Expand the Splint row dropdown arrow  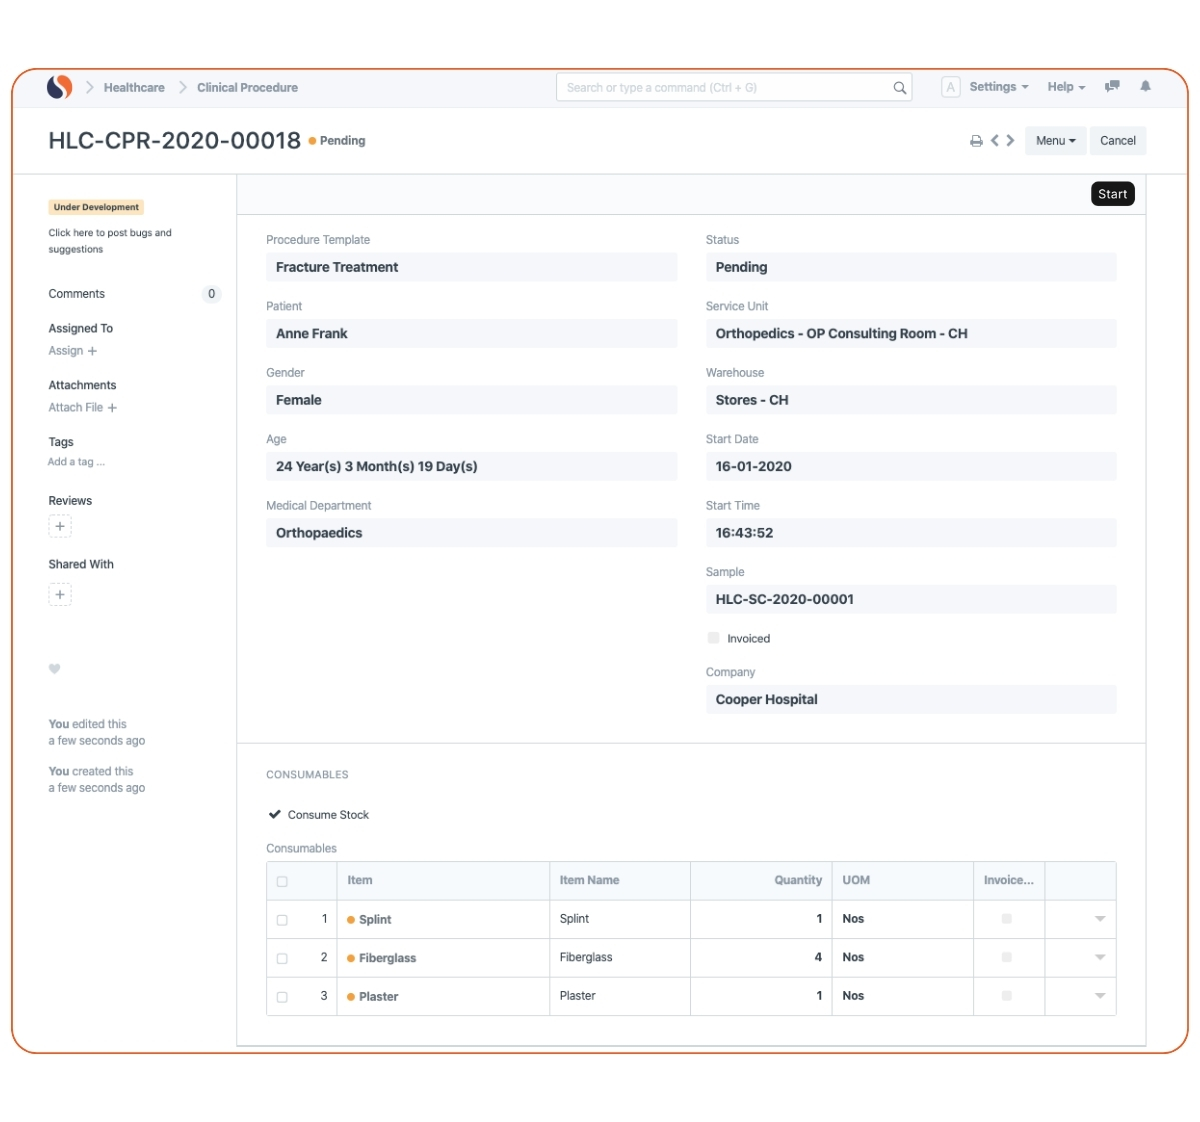pyautogui.click(x=1100, y=919)
